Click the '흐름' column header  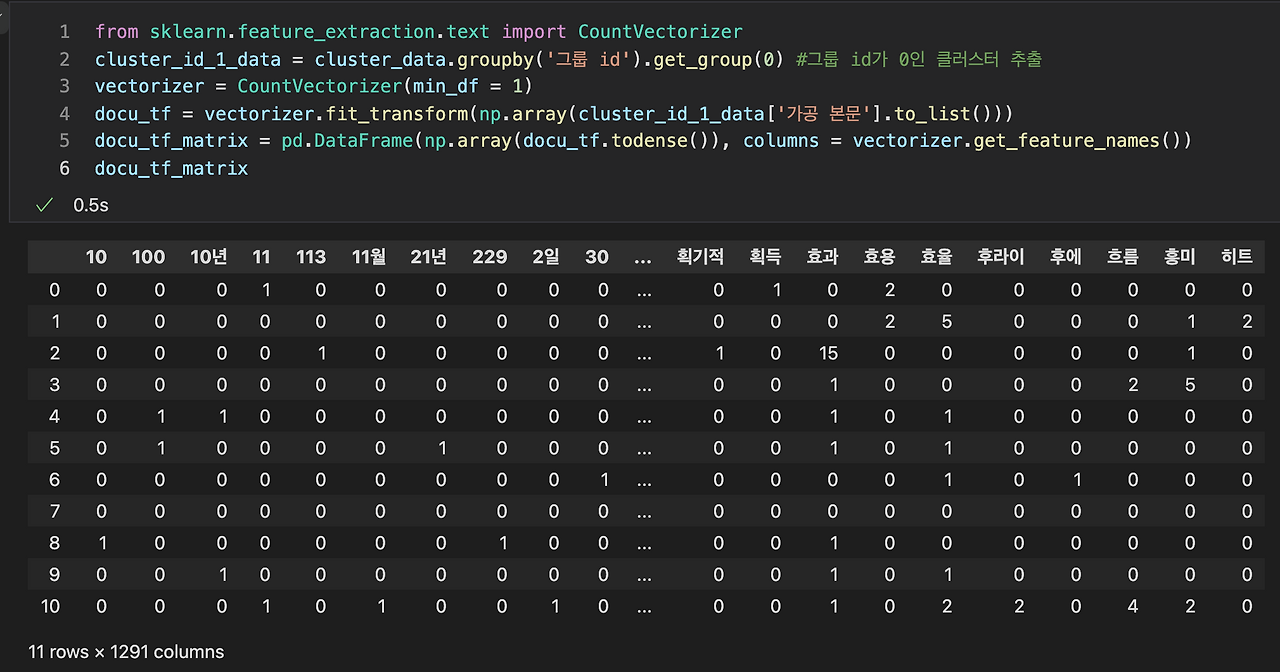(x=1123, y=257)
